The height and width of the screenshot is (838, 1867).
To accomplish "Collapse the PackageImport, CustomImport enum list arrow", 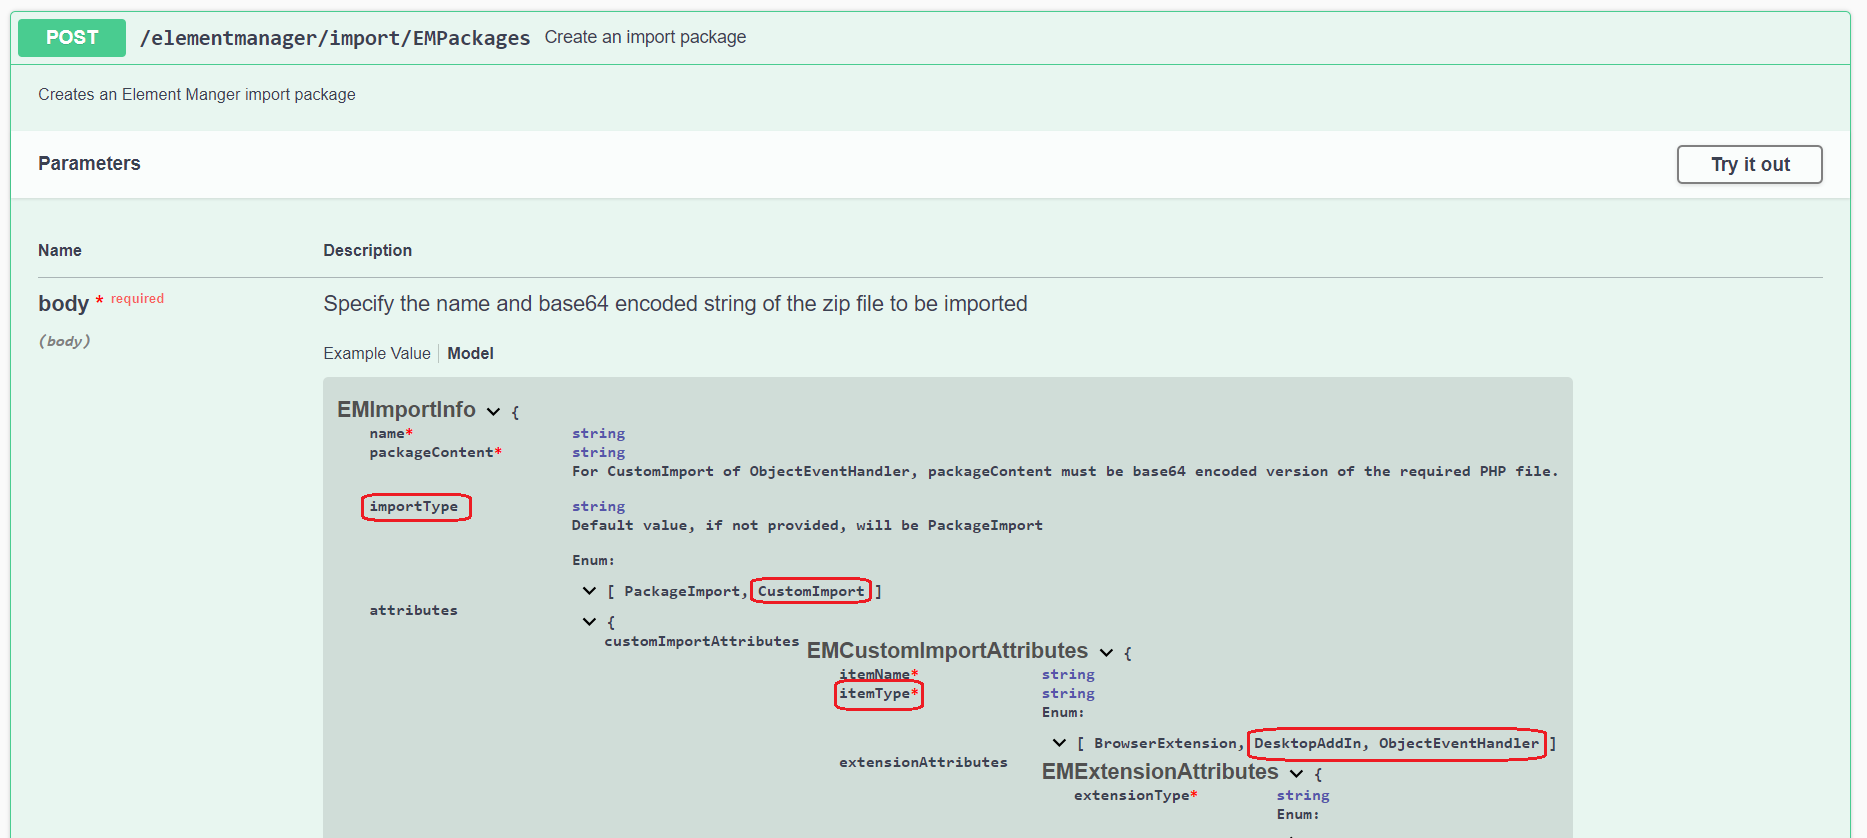I will (x=589, y=591).
